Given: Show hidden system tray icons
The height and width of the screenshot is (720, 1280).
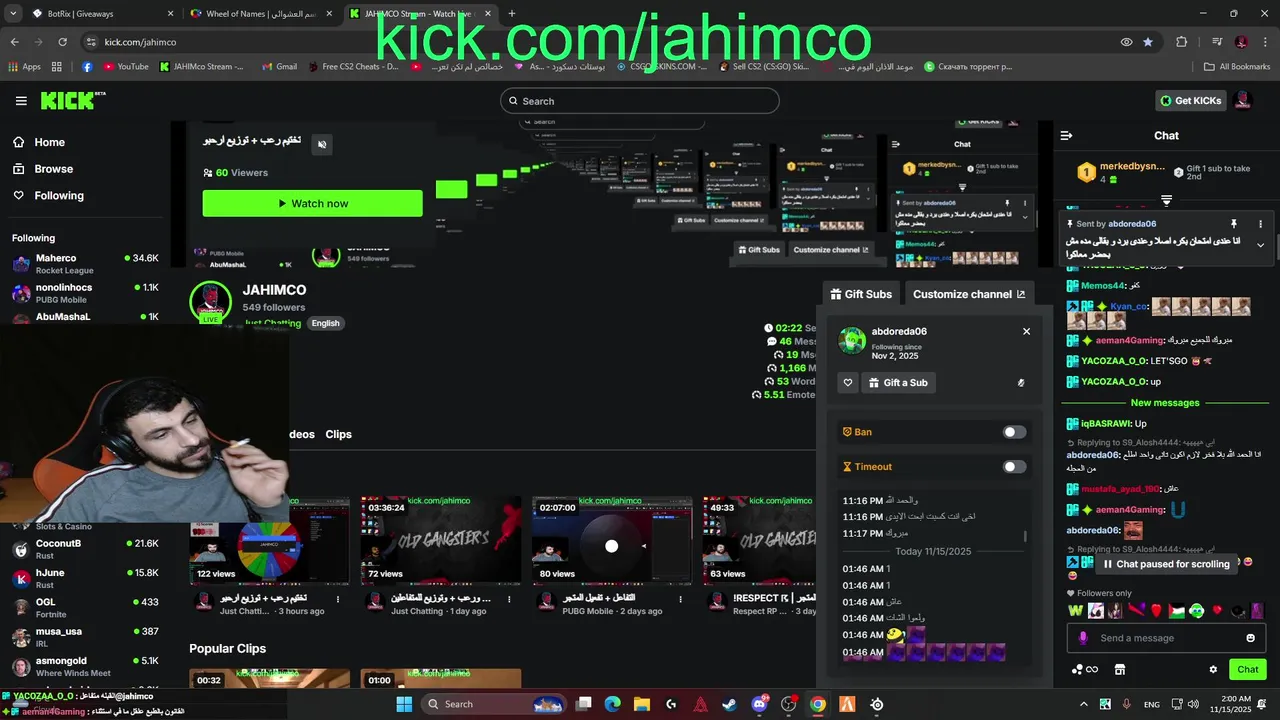Looking at the screenshot, I should pos(1084,704).
